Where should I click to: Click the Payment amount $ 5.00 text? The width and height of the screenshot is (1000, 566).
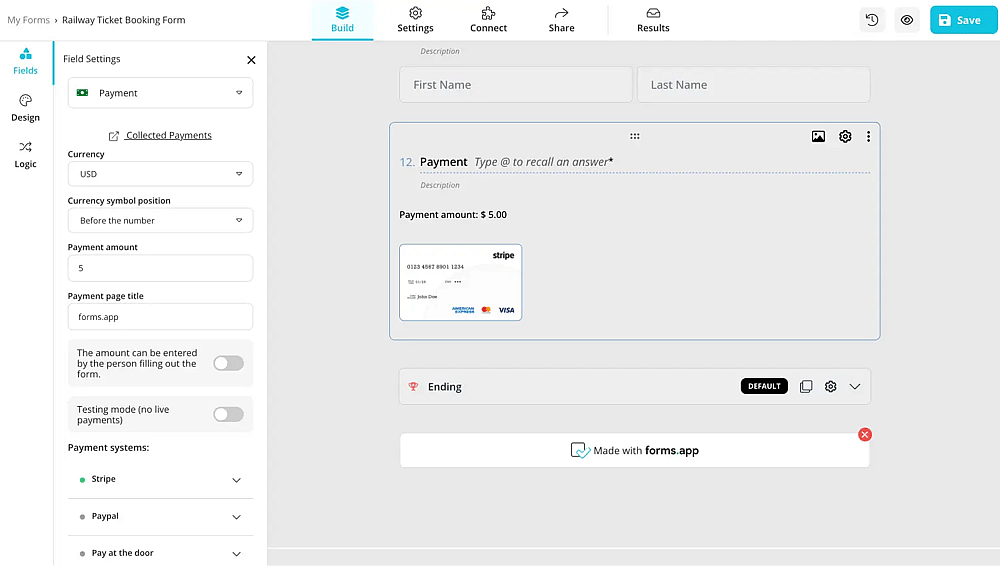[x=453, y=214]
